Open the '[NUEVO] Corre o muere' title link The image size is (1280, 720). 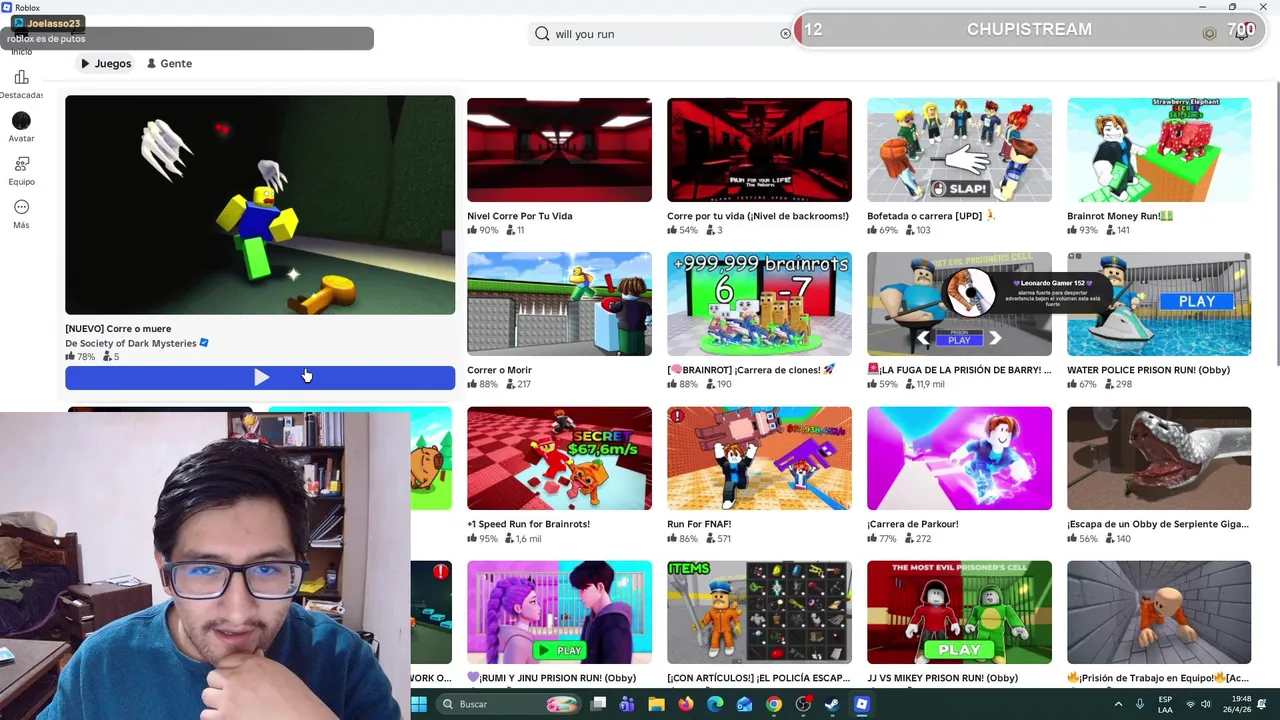pyautogui.click(x=118, y=328)
